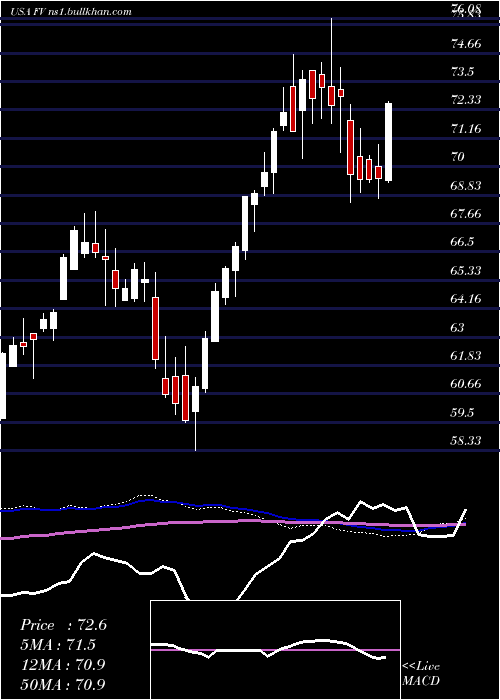Click the last tall white candlestick
500x700 pixels.
click(388, 142)
